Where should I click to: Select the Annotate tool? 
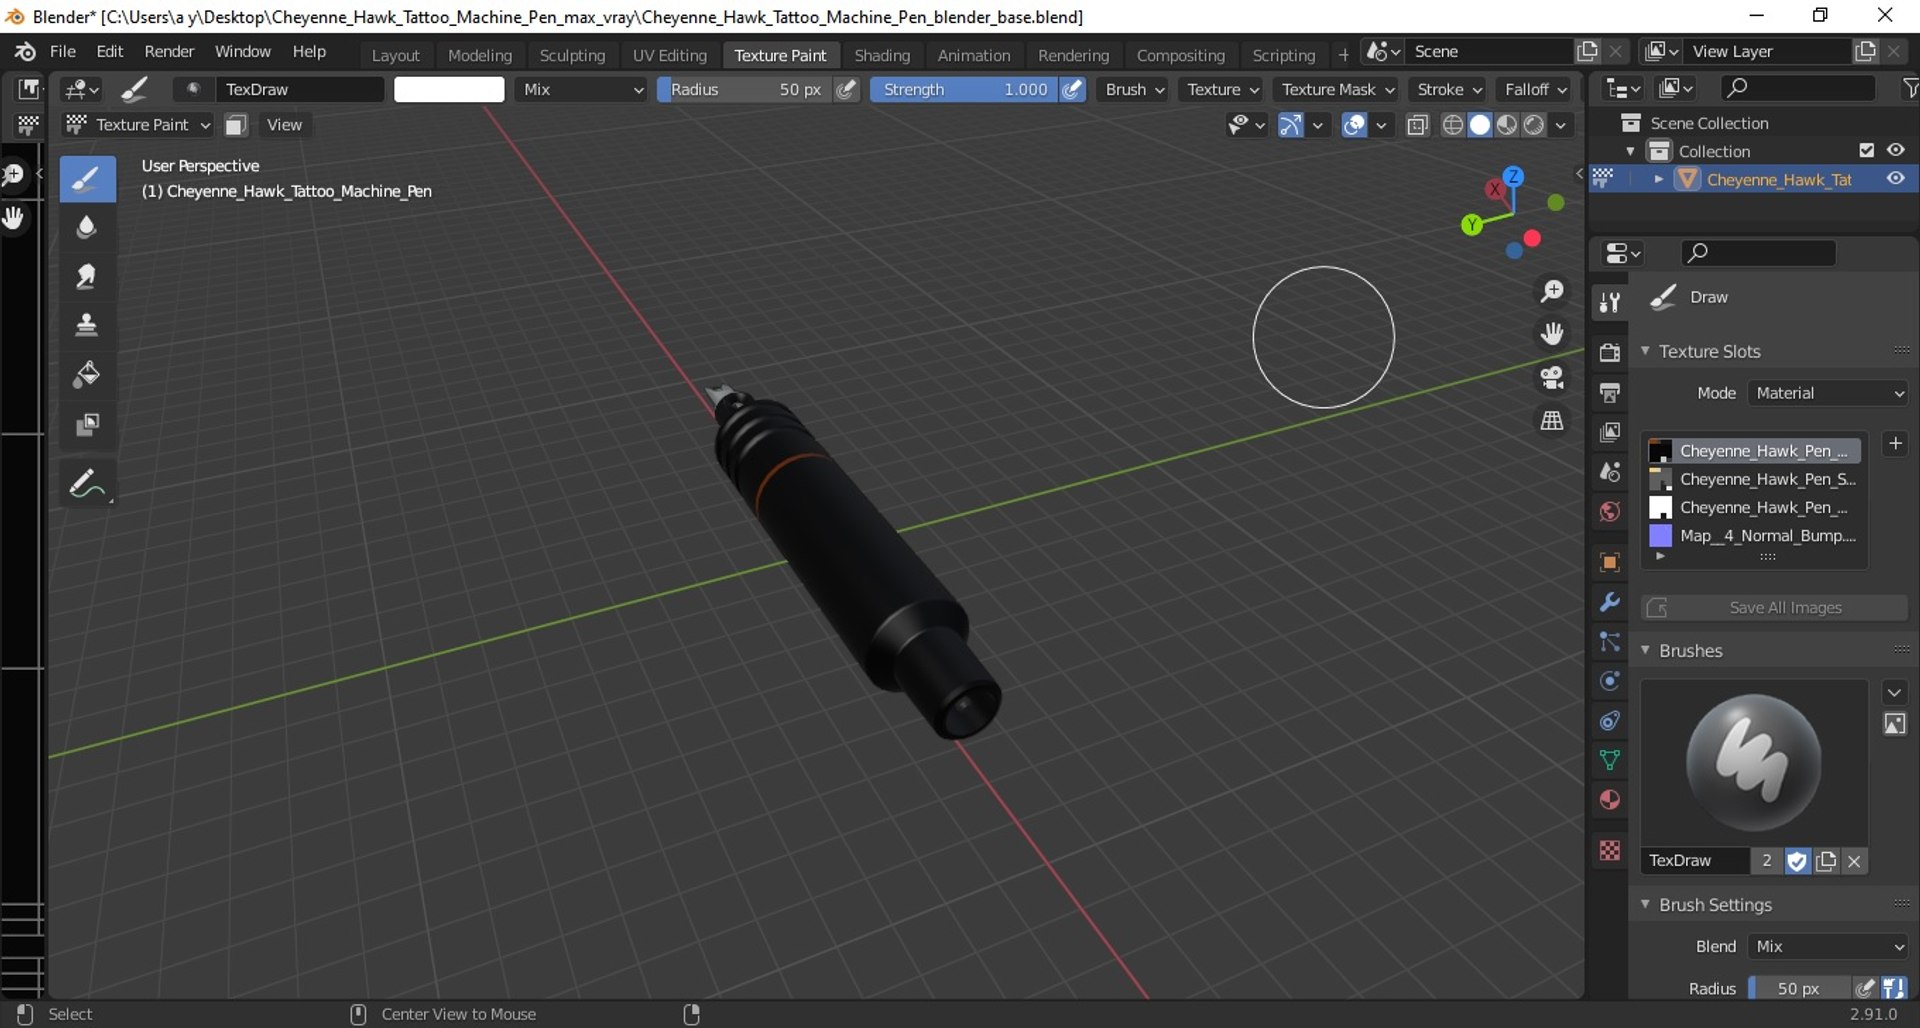point(87,484)
